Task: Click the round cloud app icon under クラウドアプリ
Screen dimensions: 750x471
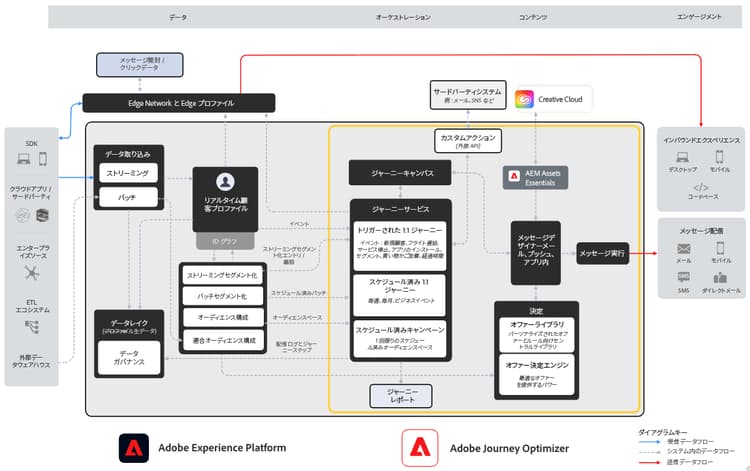Action: point(22,216)
